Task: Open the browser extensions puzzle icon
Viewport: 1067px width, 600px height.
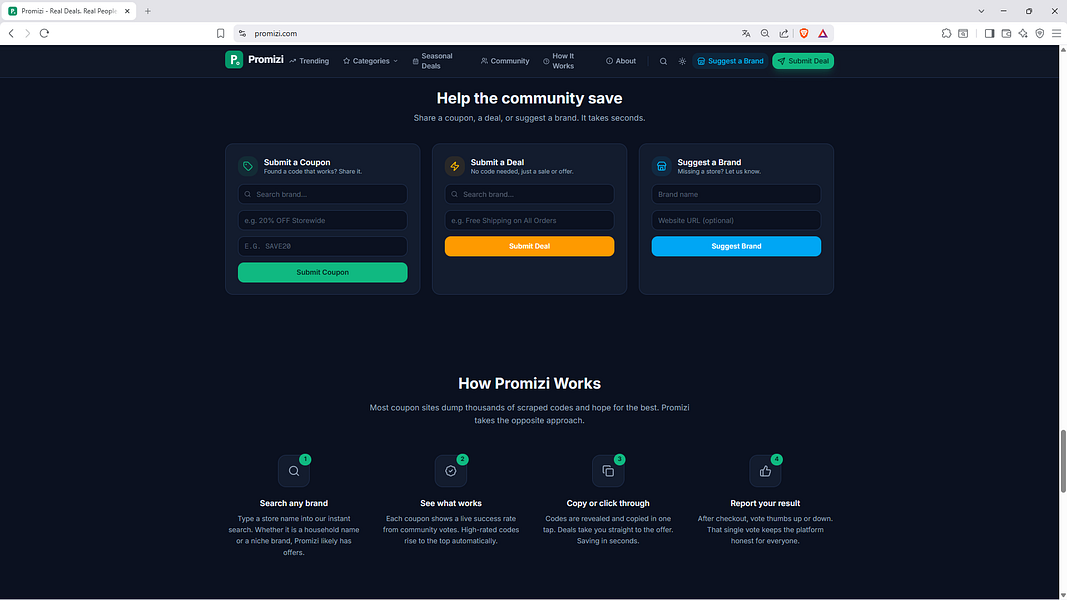Action: tap(947, 33)
